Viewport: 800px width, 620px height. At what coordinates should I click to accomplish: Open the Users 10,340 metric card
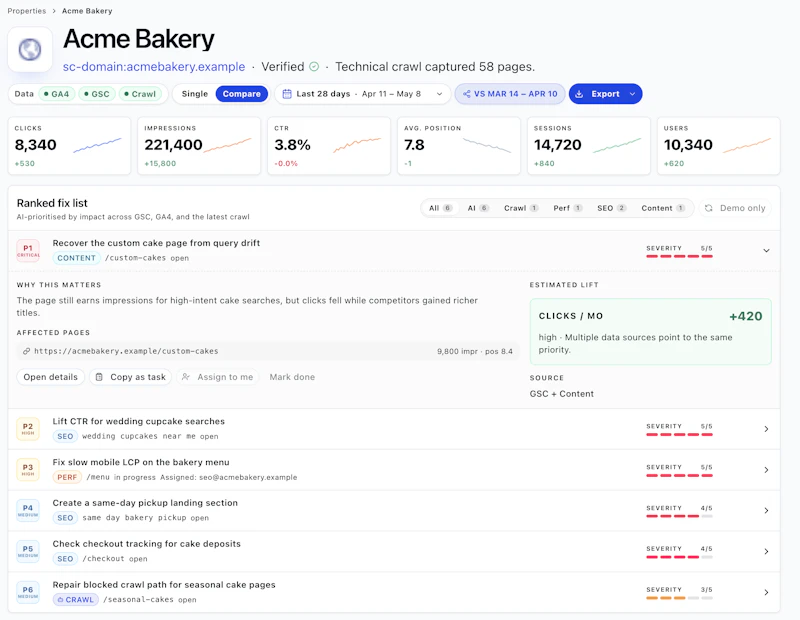click(718, 146)
